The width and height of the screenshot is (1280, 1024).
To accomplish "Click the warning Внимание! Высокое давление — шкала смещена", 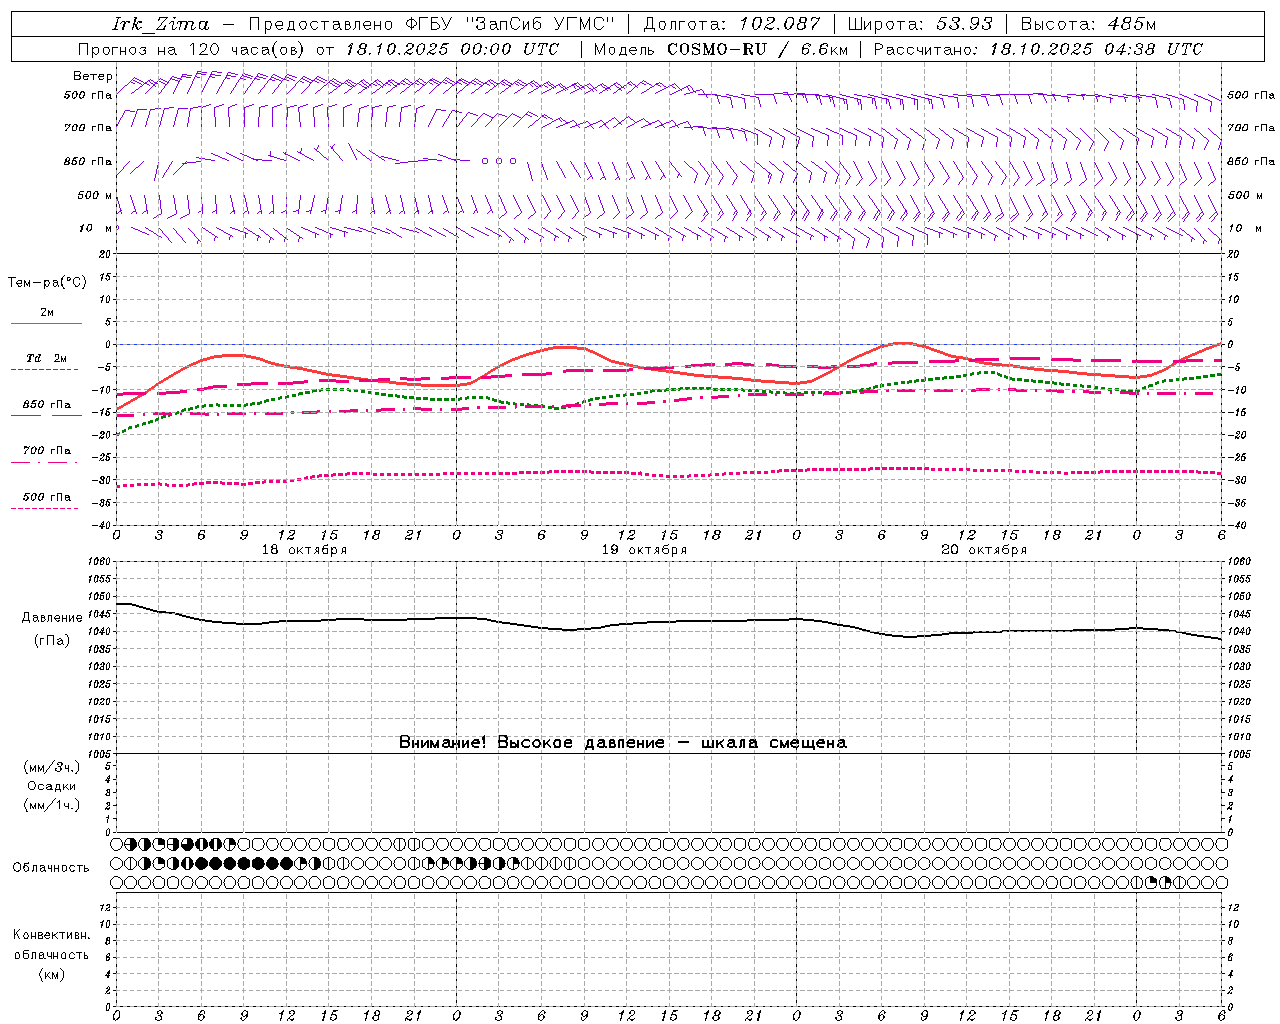I will tap(623, 743).
